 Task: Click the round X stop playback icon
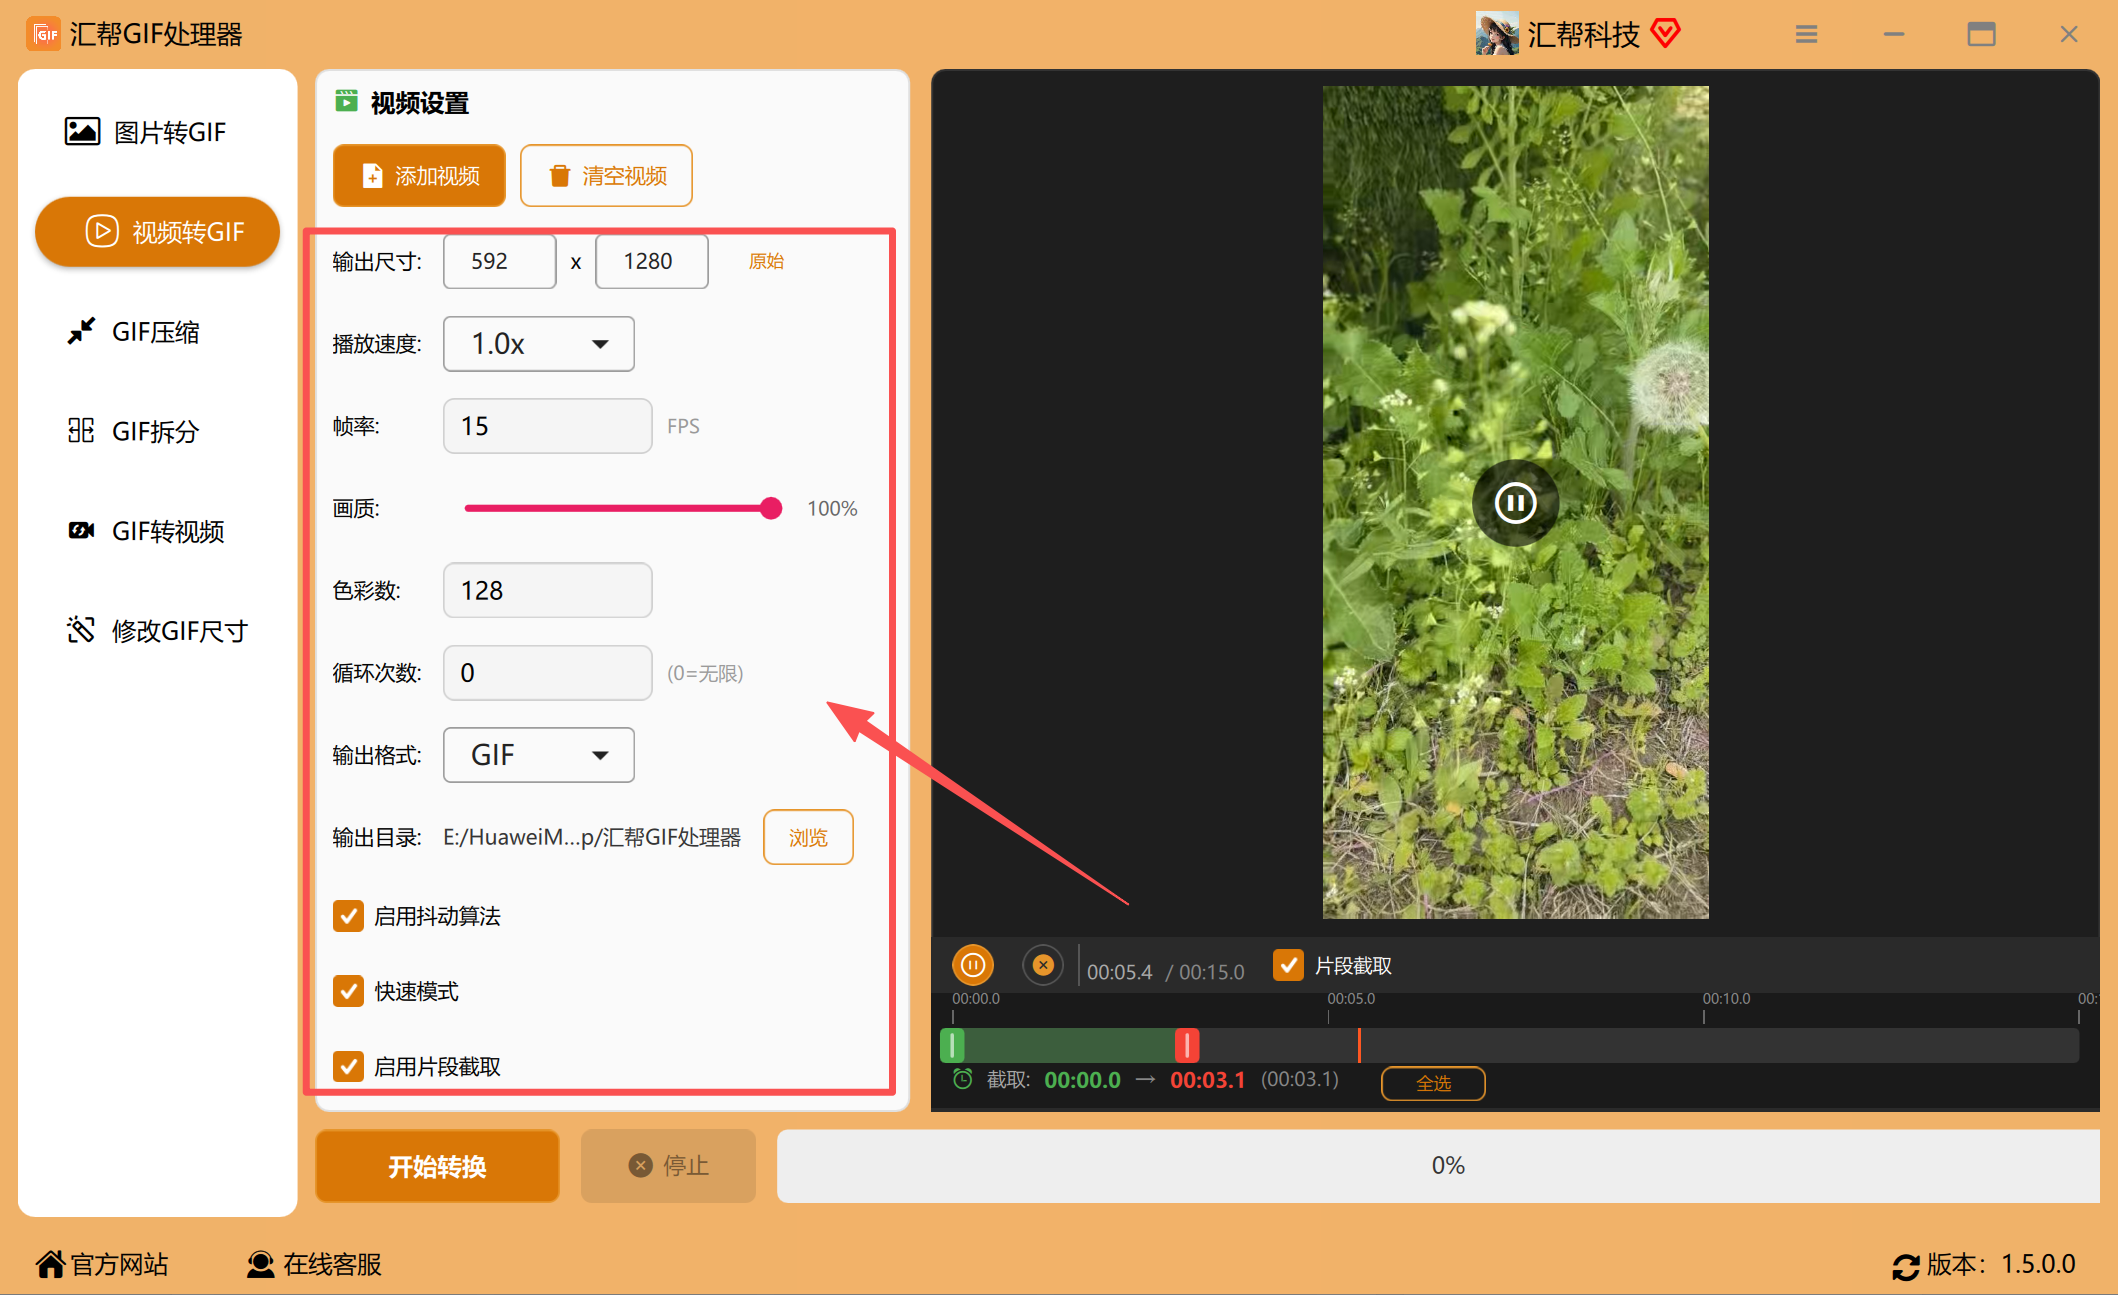[x=1043, y=966]
